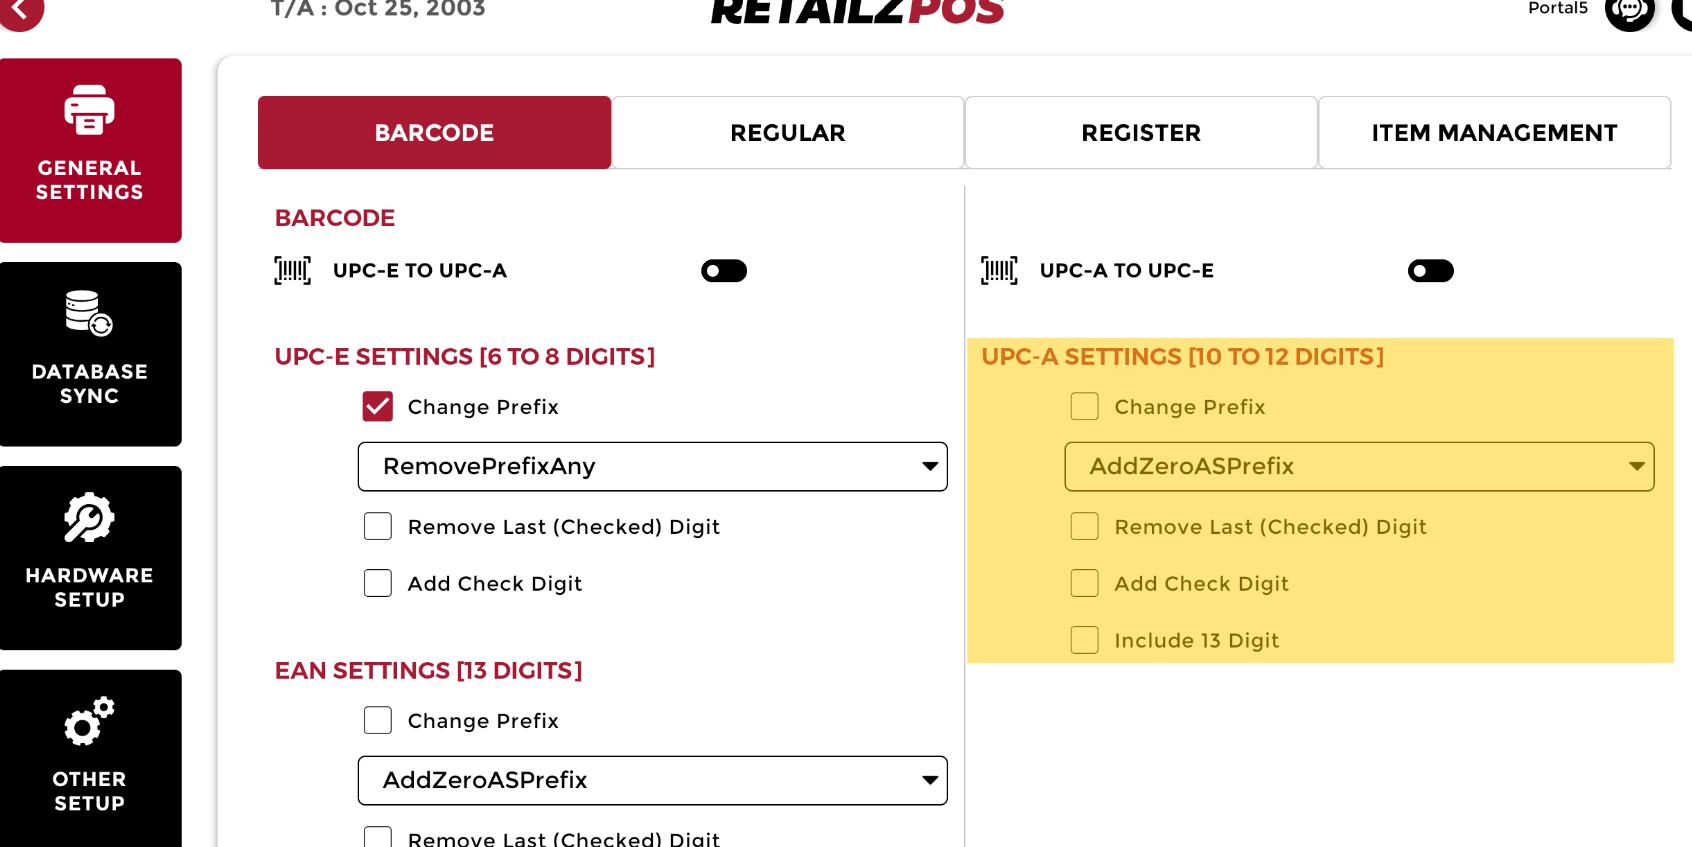Viewport: 1692px width, 847px height.
Task: Check UPC-E Add Check Digit box
Action: [378, 583]
